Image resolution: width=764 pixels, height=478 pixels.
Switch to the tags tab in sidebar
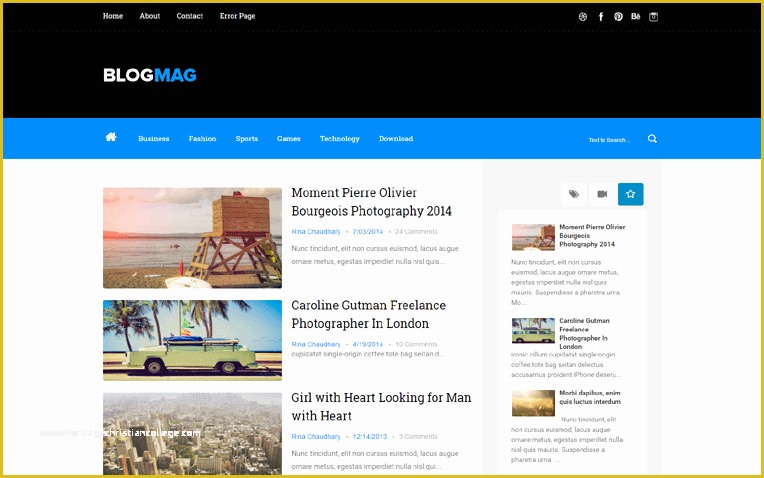click(574, 194)
